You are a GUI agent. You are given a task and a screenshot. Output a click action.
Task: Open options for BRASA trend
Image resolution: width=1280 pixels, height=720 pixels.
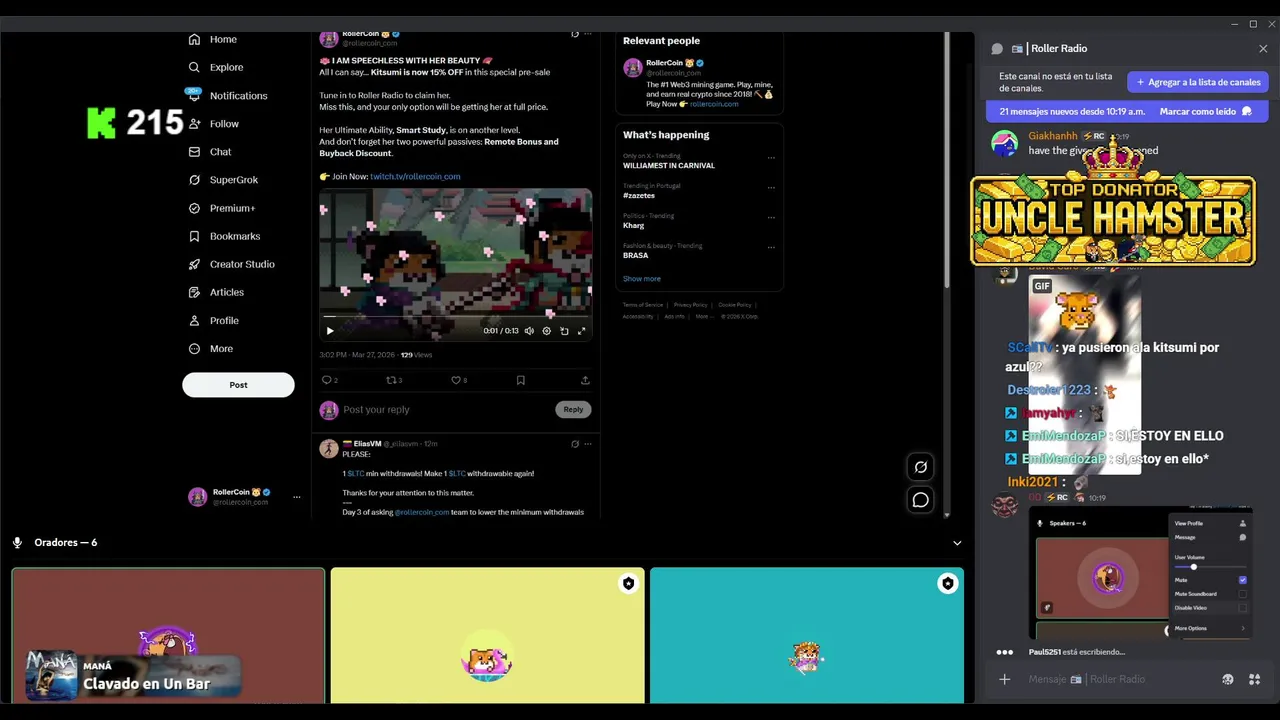pos(771,247)
